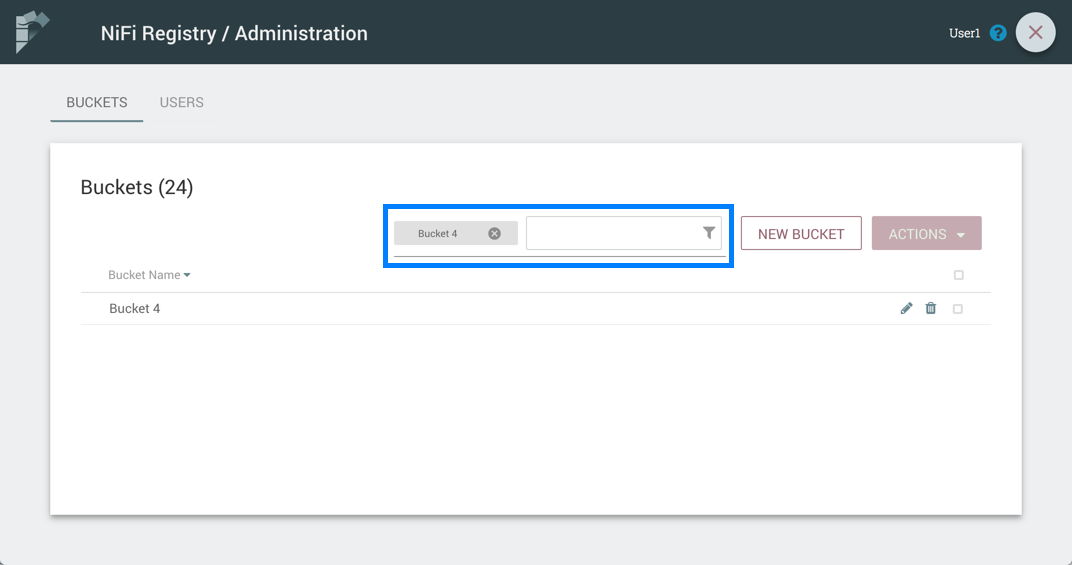Image resolution: width=1072 pixels, height=565 pixels.
Task: Open the ACTIONS dropdown menu
Action: coord(926,233)
